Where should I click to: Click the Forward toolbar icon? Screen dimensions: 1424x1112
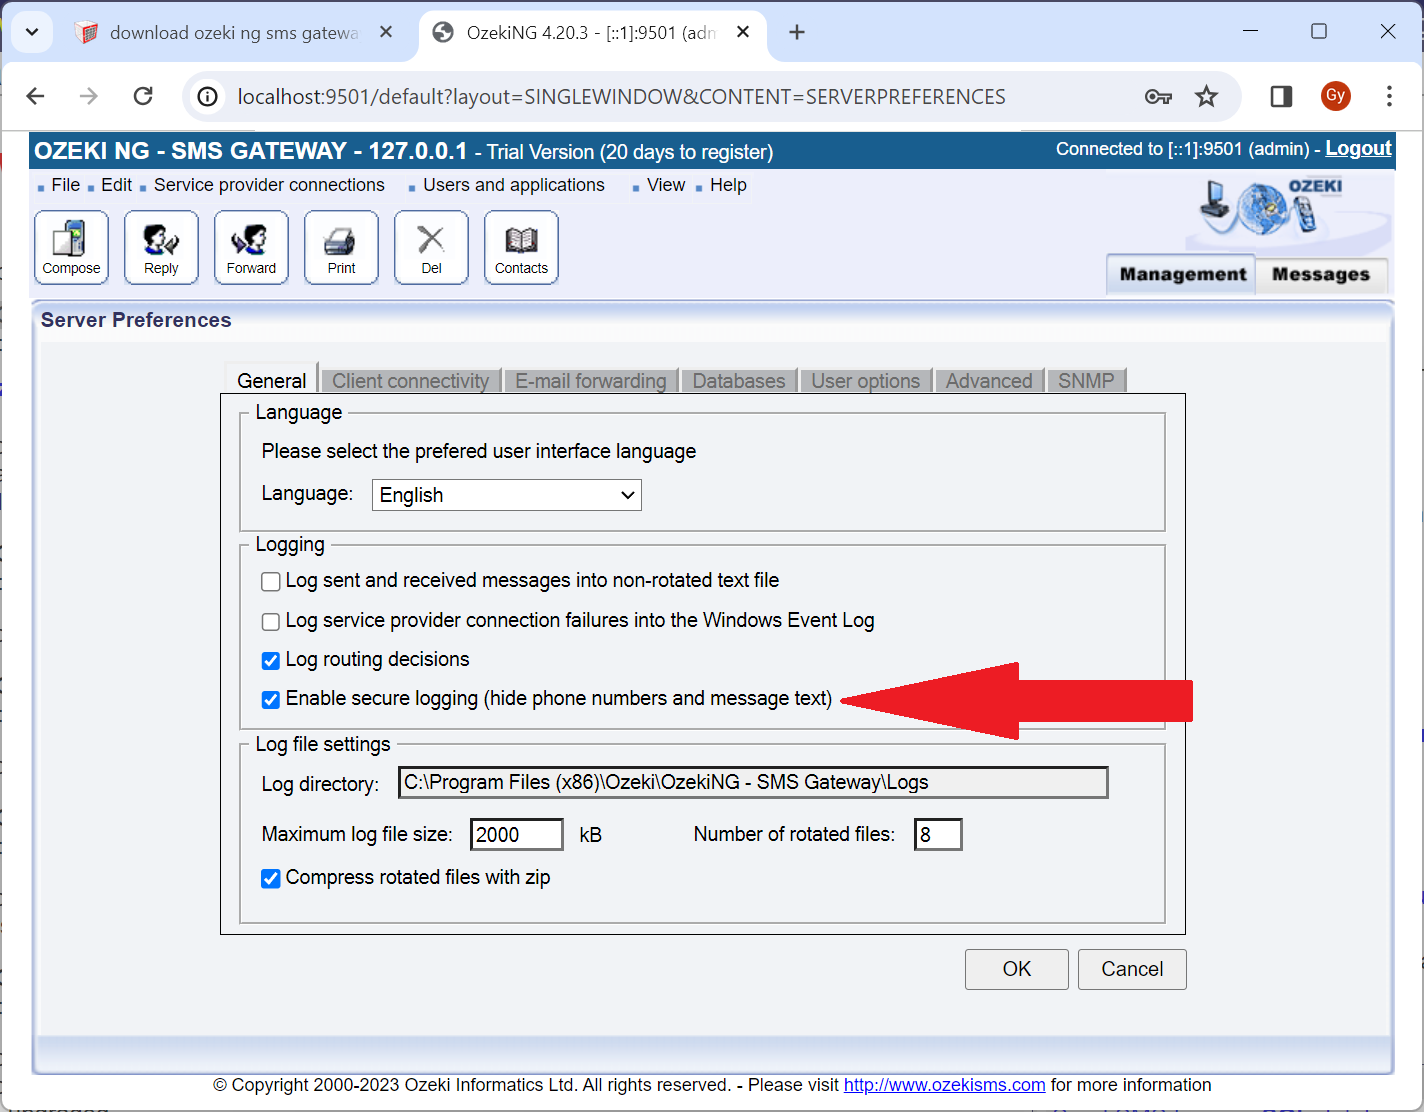(x=251, y=247)
